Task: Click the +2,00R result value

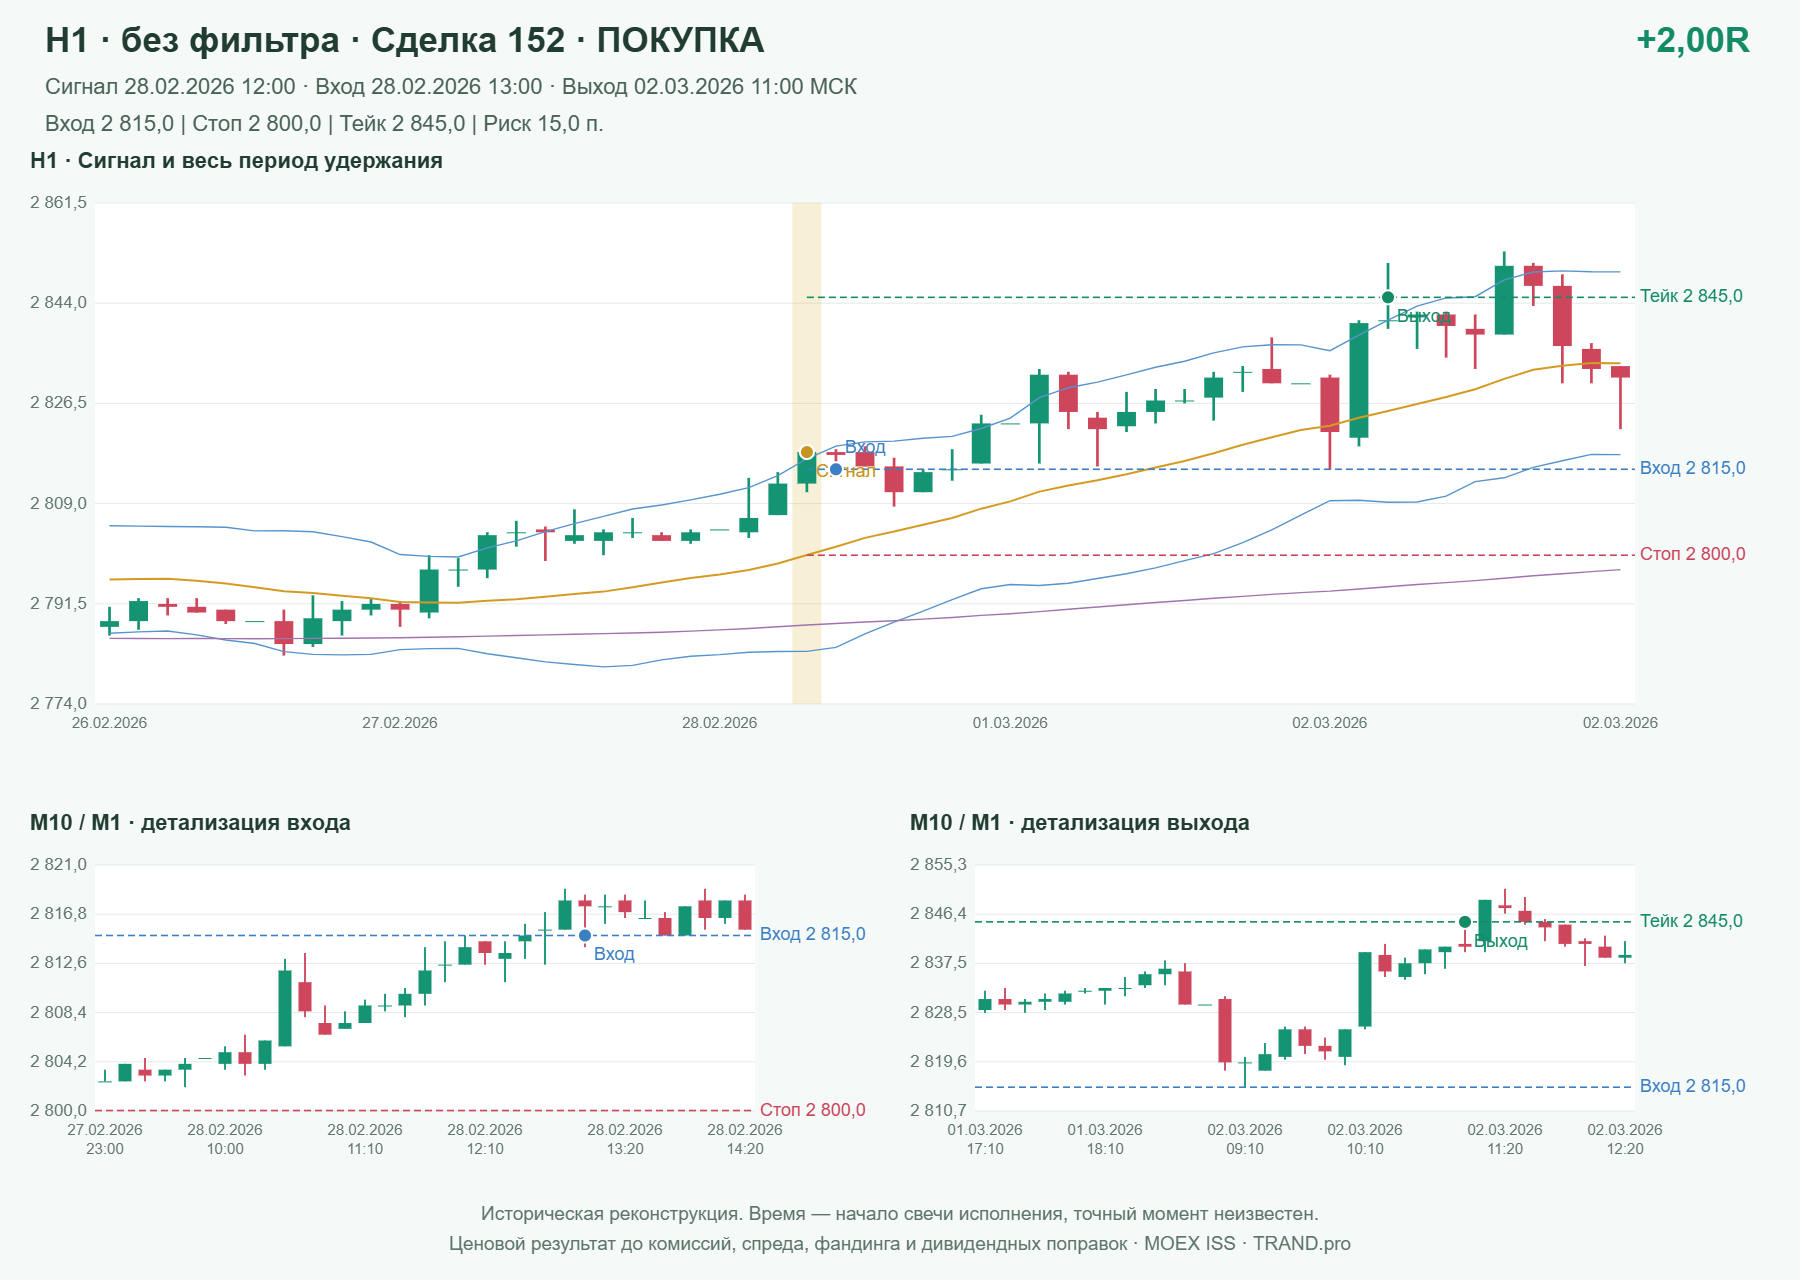Action: point(1692,41)
